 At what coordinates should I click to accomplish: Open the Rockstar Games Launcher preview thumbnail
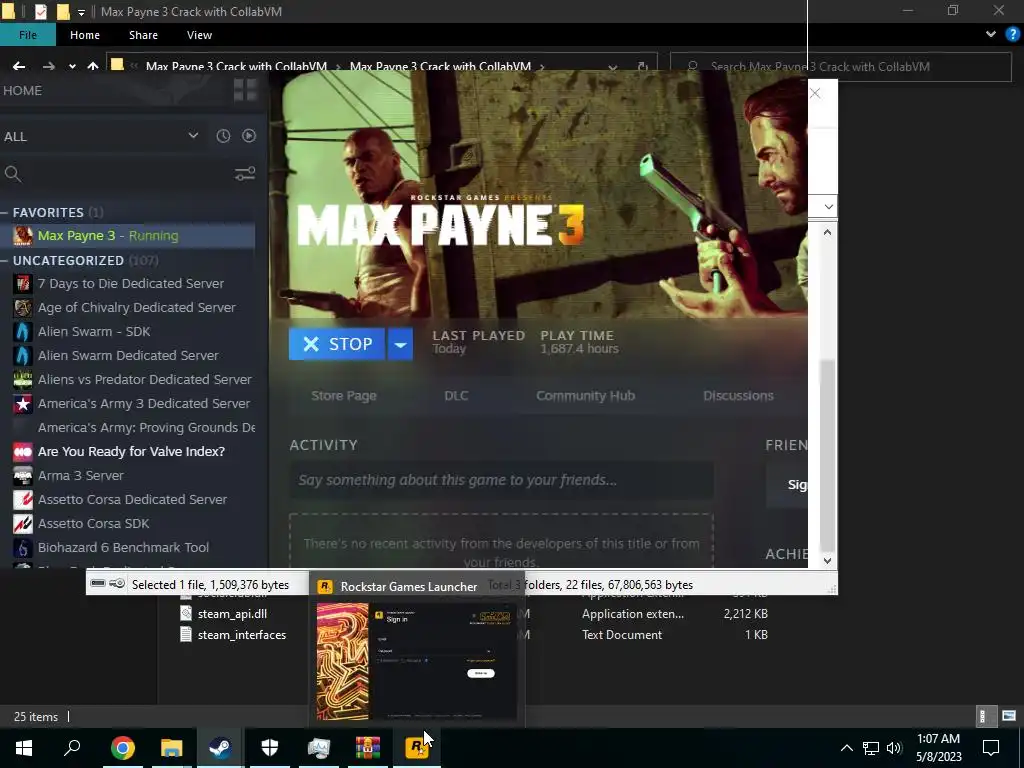pyautogui.click(x=416, y=661)
